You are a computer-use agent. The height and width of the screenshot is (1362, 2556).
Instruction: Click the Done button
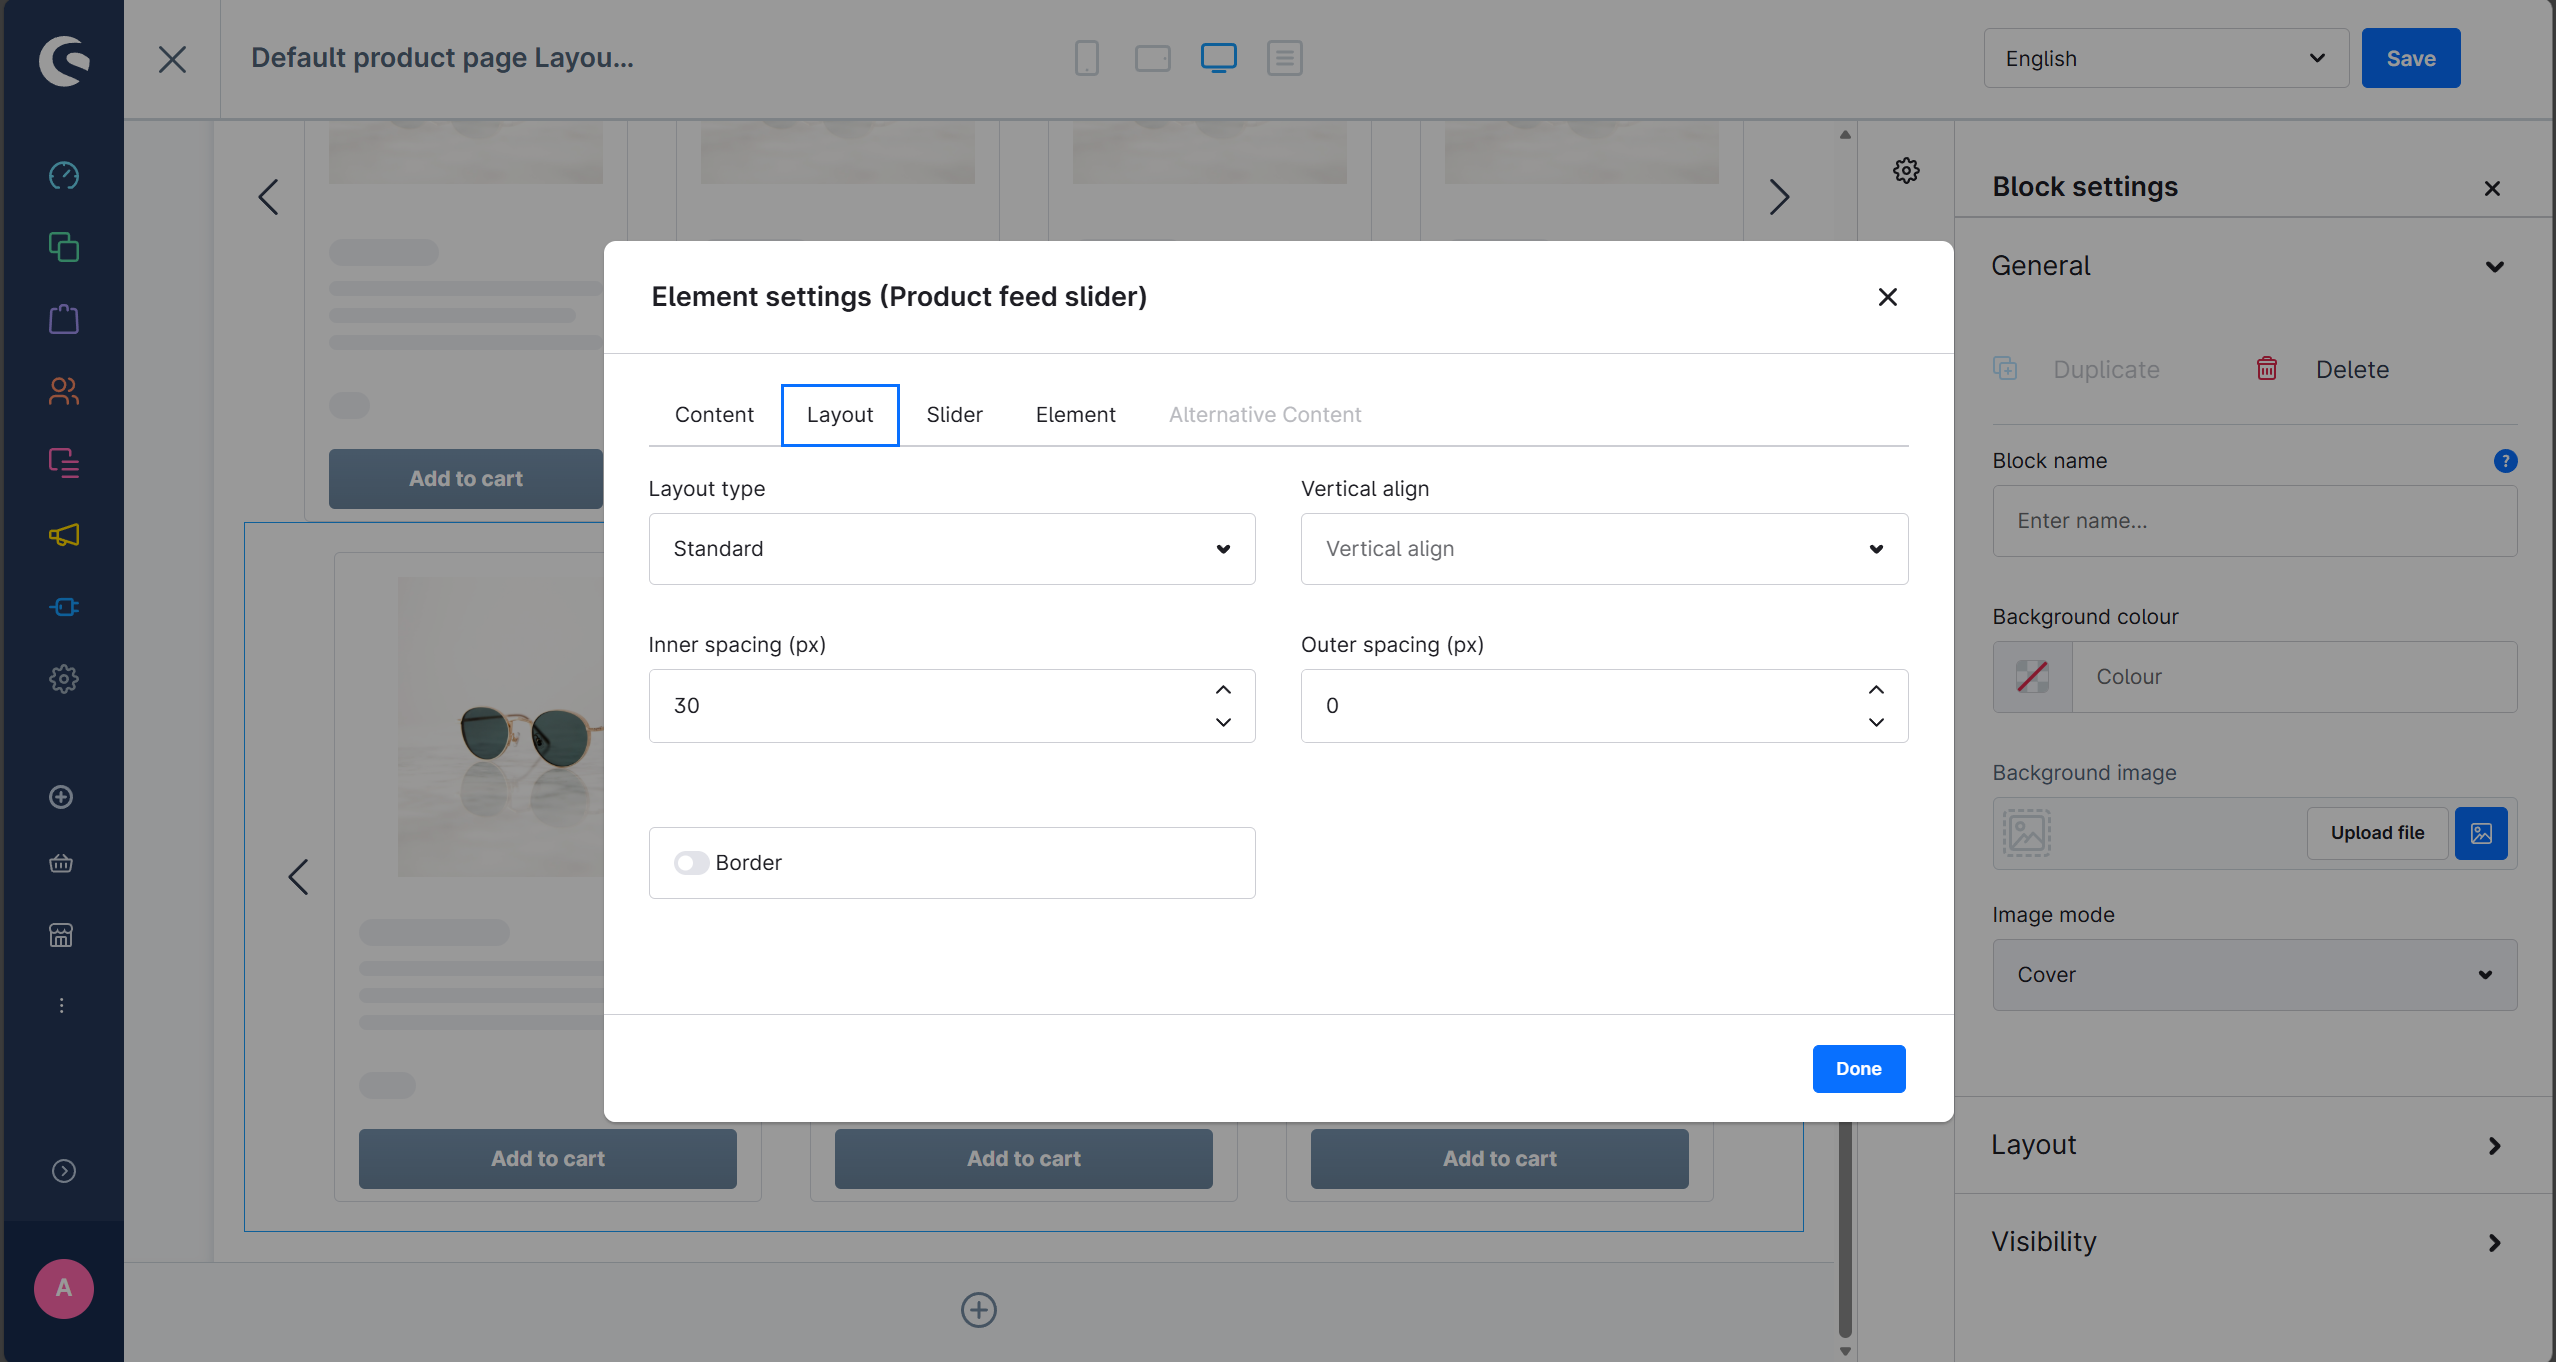[x=1858, y=1069]
